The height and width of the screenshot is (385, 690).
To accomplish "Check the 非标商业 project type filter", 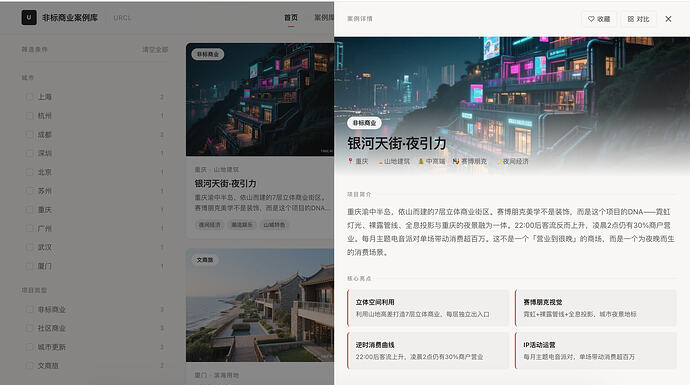I will (x=29, y=309).
